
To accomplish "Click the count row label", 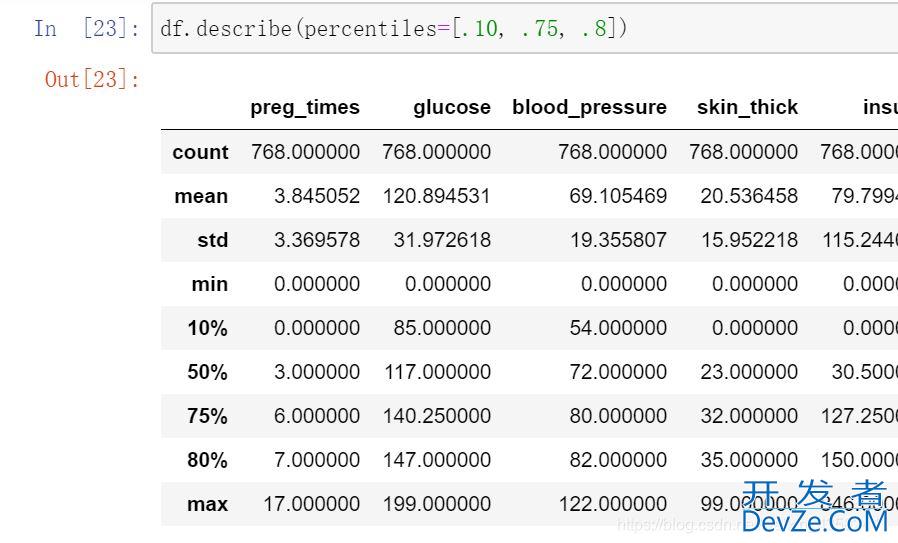I will (200, 152).
